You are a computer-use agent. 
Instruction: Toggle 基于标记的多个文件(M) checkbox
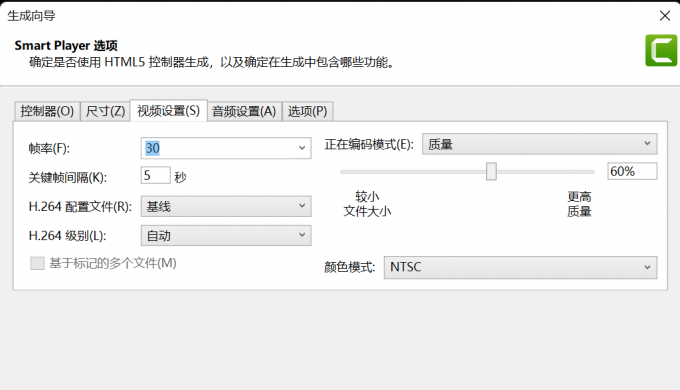[x=37, y=263]
